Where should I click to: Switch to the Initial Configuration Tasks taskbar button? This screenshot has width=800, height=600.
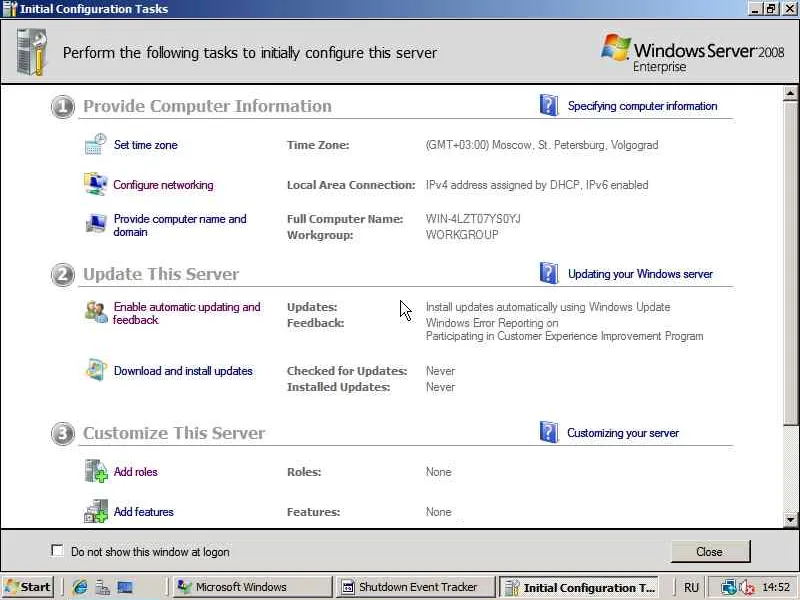pos(578,587)
